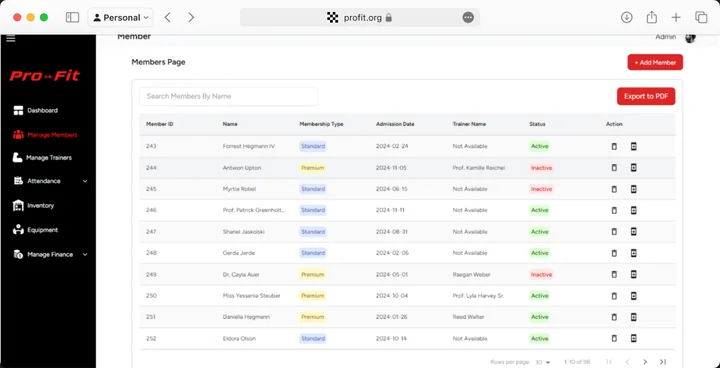Click the Pro-Fit logo

[45, 76]
